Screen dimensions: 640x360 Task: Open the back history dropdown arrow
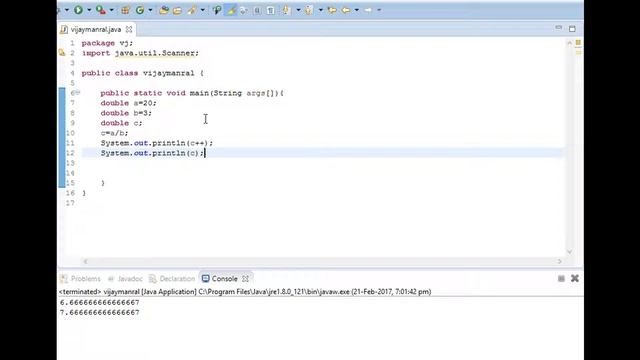pos(356,10)
